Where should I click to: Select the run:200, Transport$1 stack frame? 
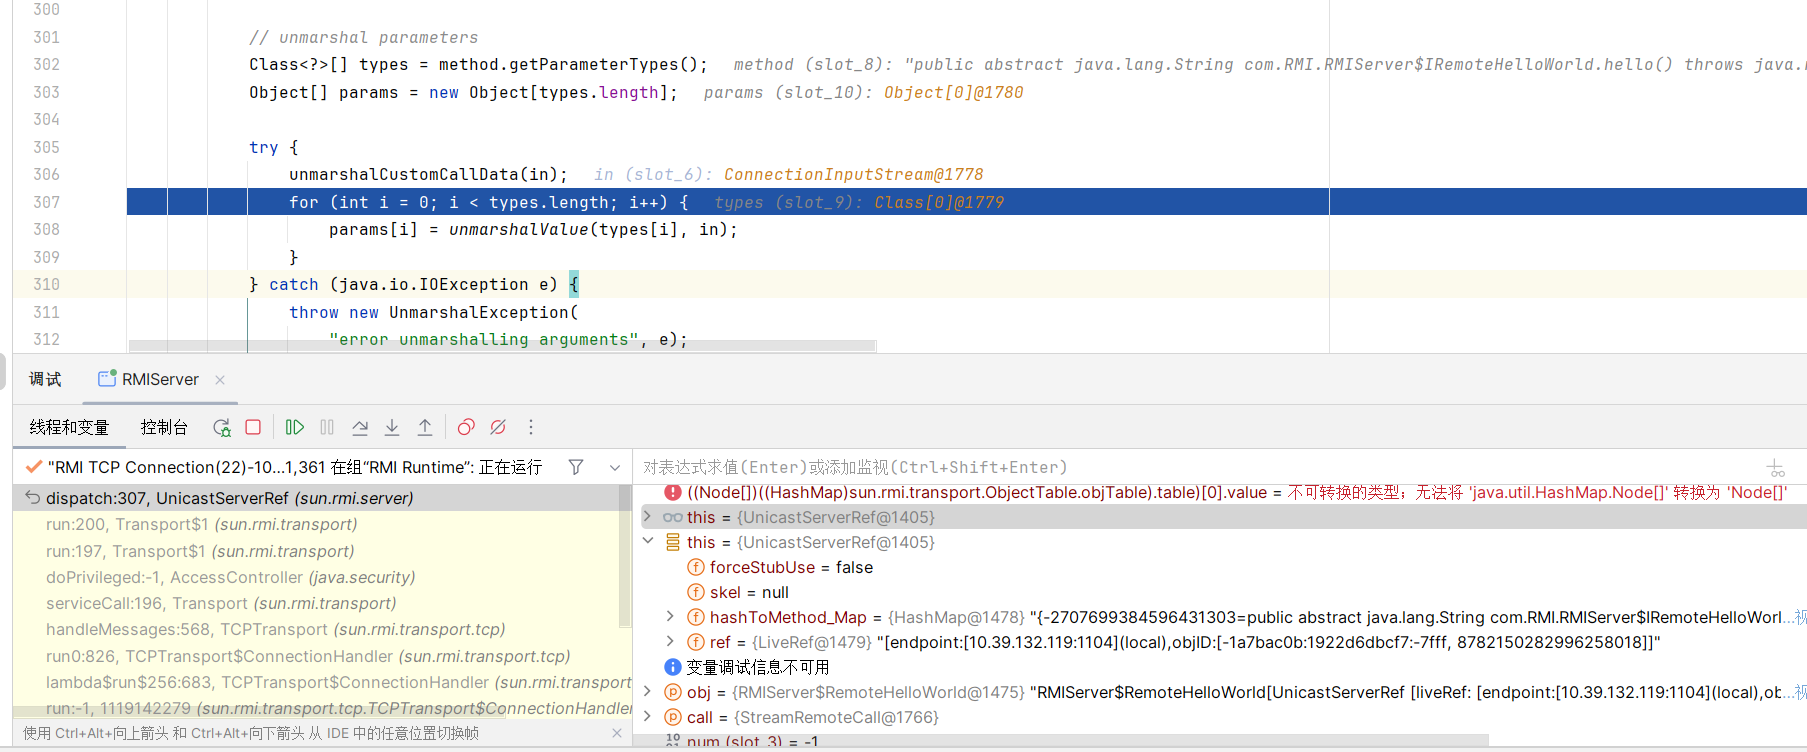[x=316, y=524]
